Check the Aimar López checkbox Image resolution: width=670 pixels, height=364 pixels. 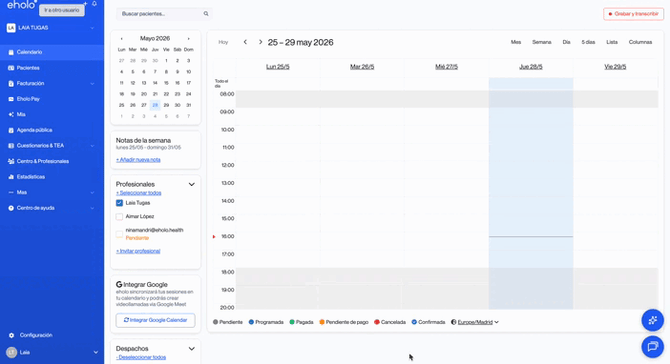click(x=119, y=217)
